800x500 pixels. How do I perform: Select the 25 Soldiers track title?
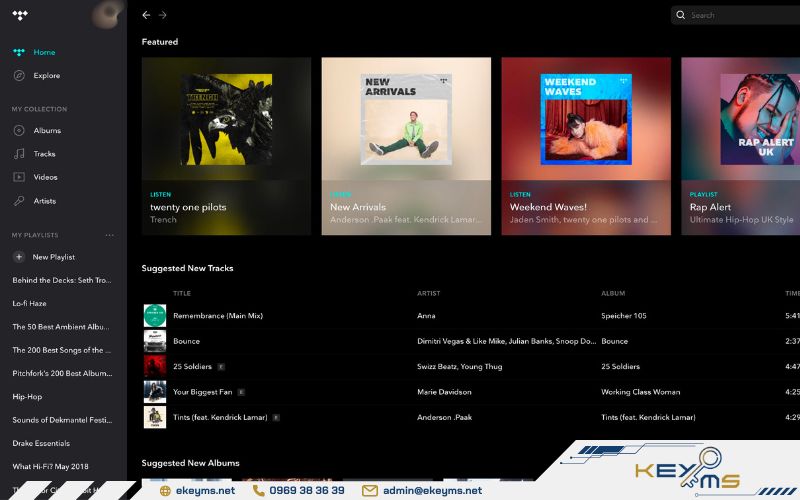[192, 366]
